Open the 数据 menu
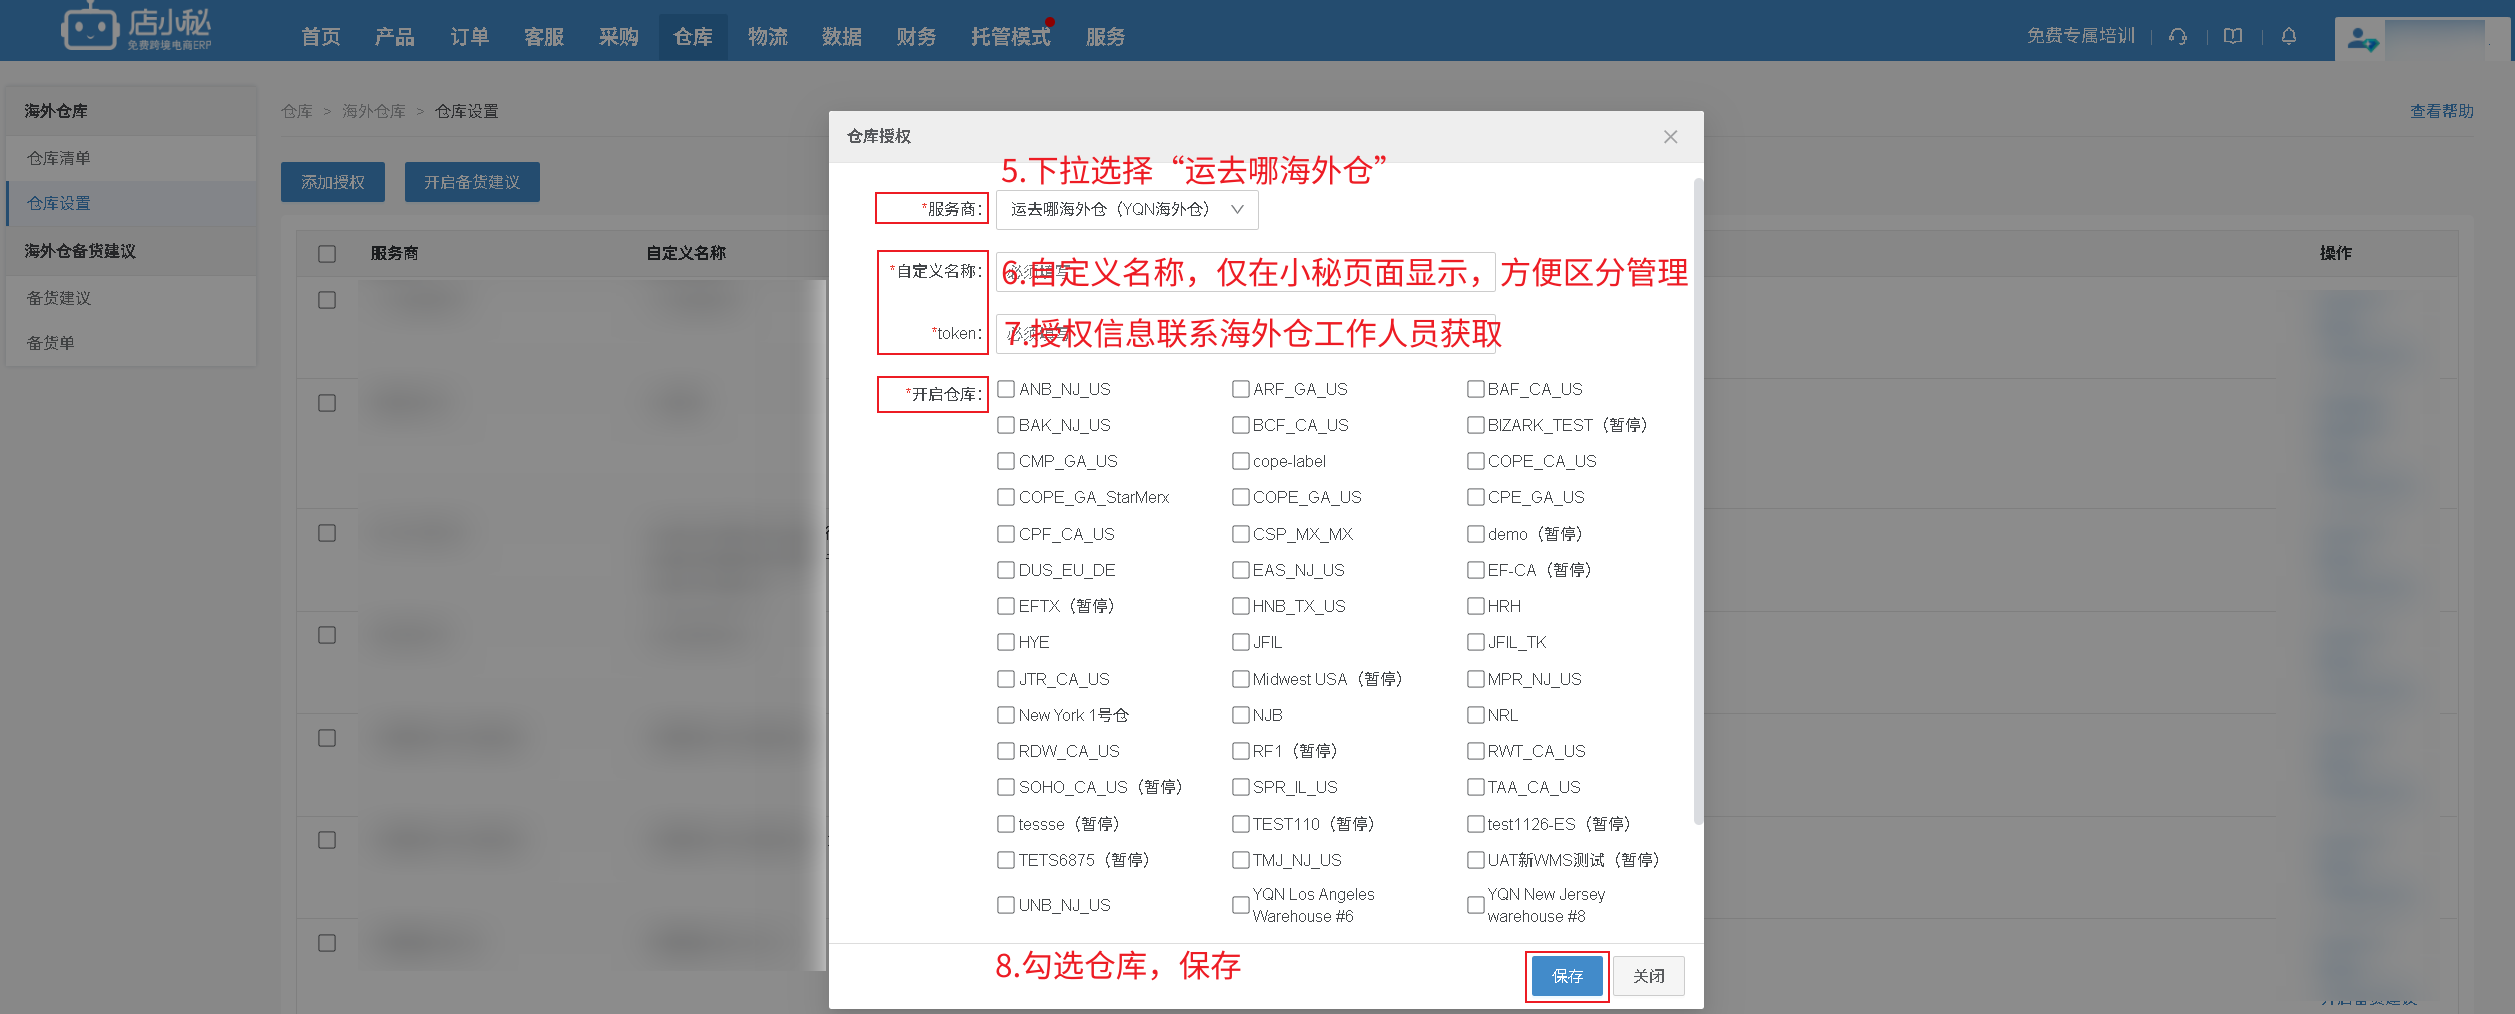The image size is (2515, 1014). [842, 37]
